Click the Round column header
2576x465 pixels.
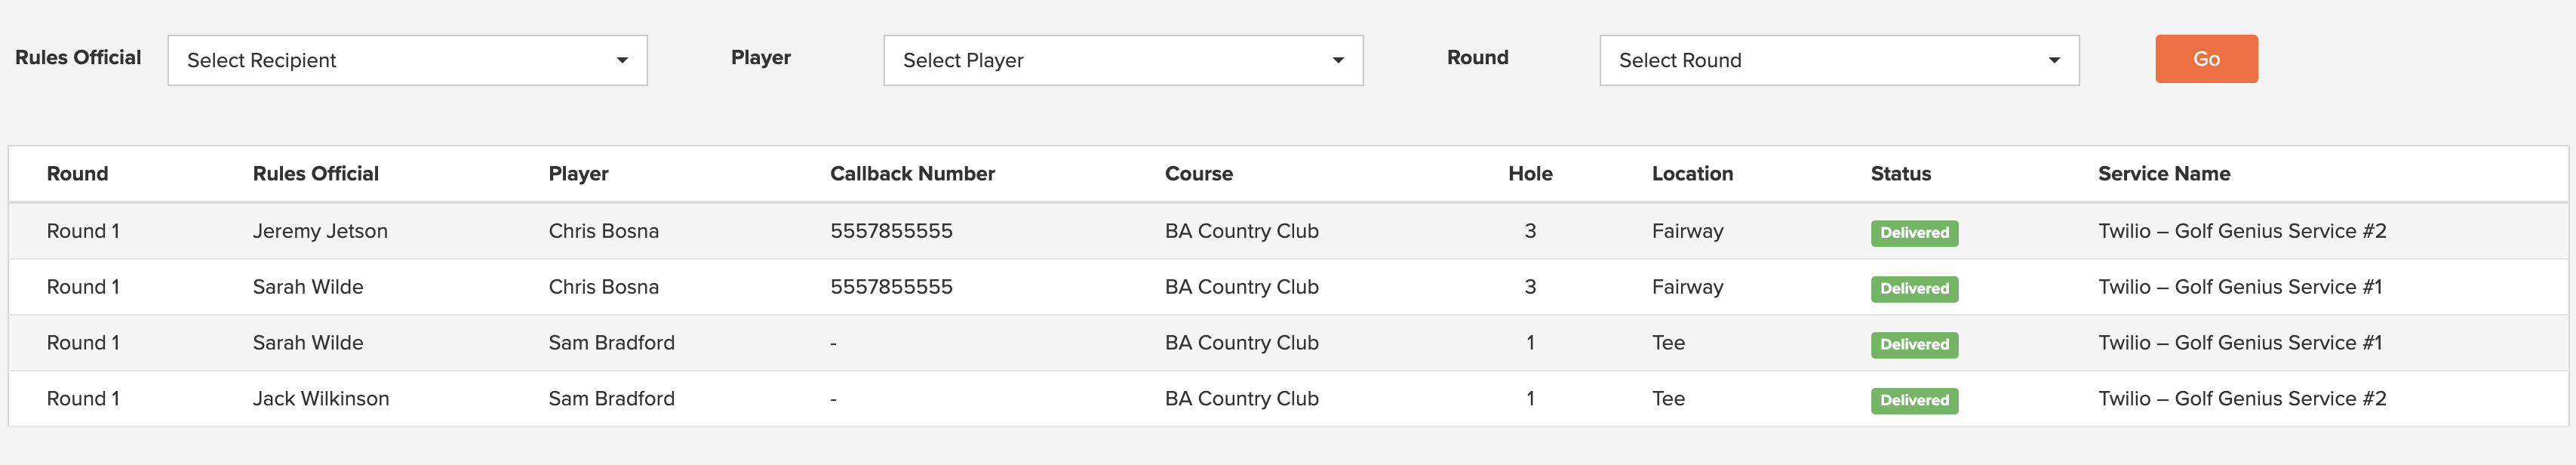click(77, 174)
